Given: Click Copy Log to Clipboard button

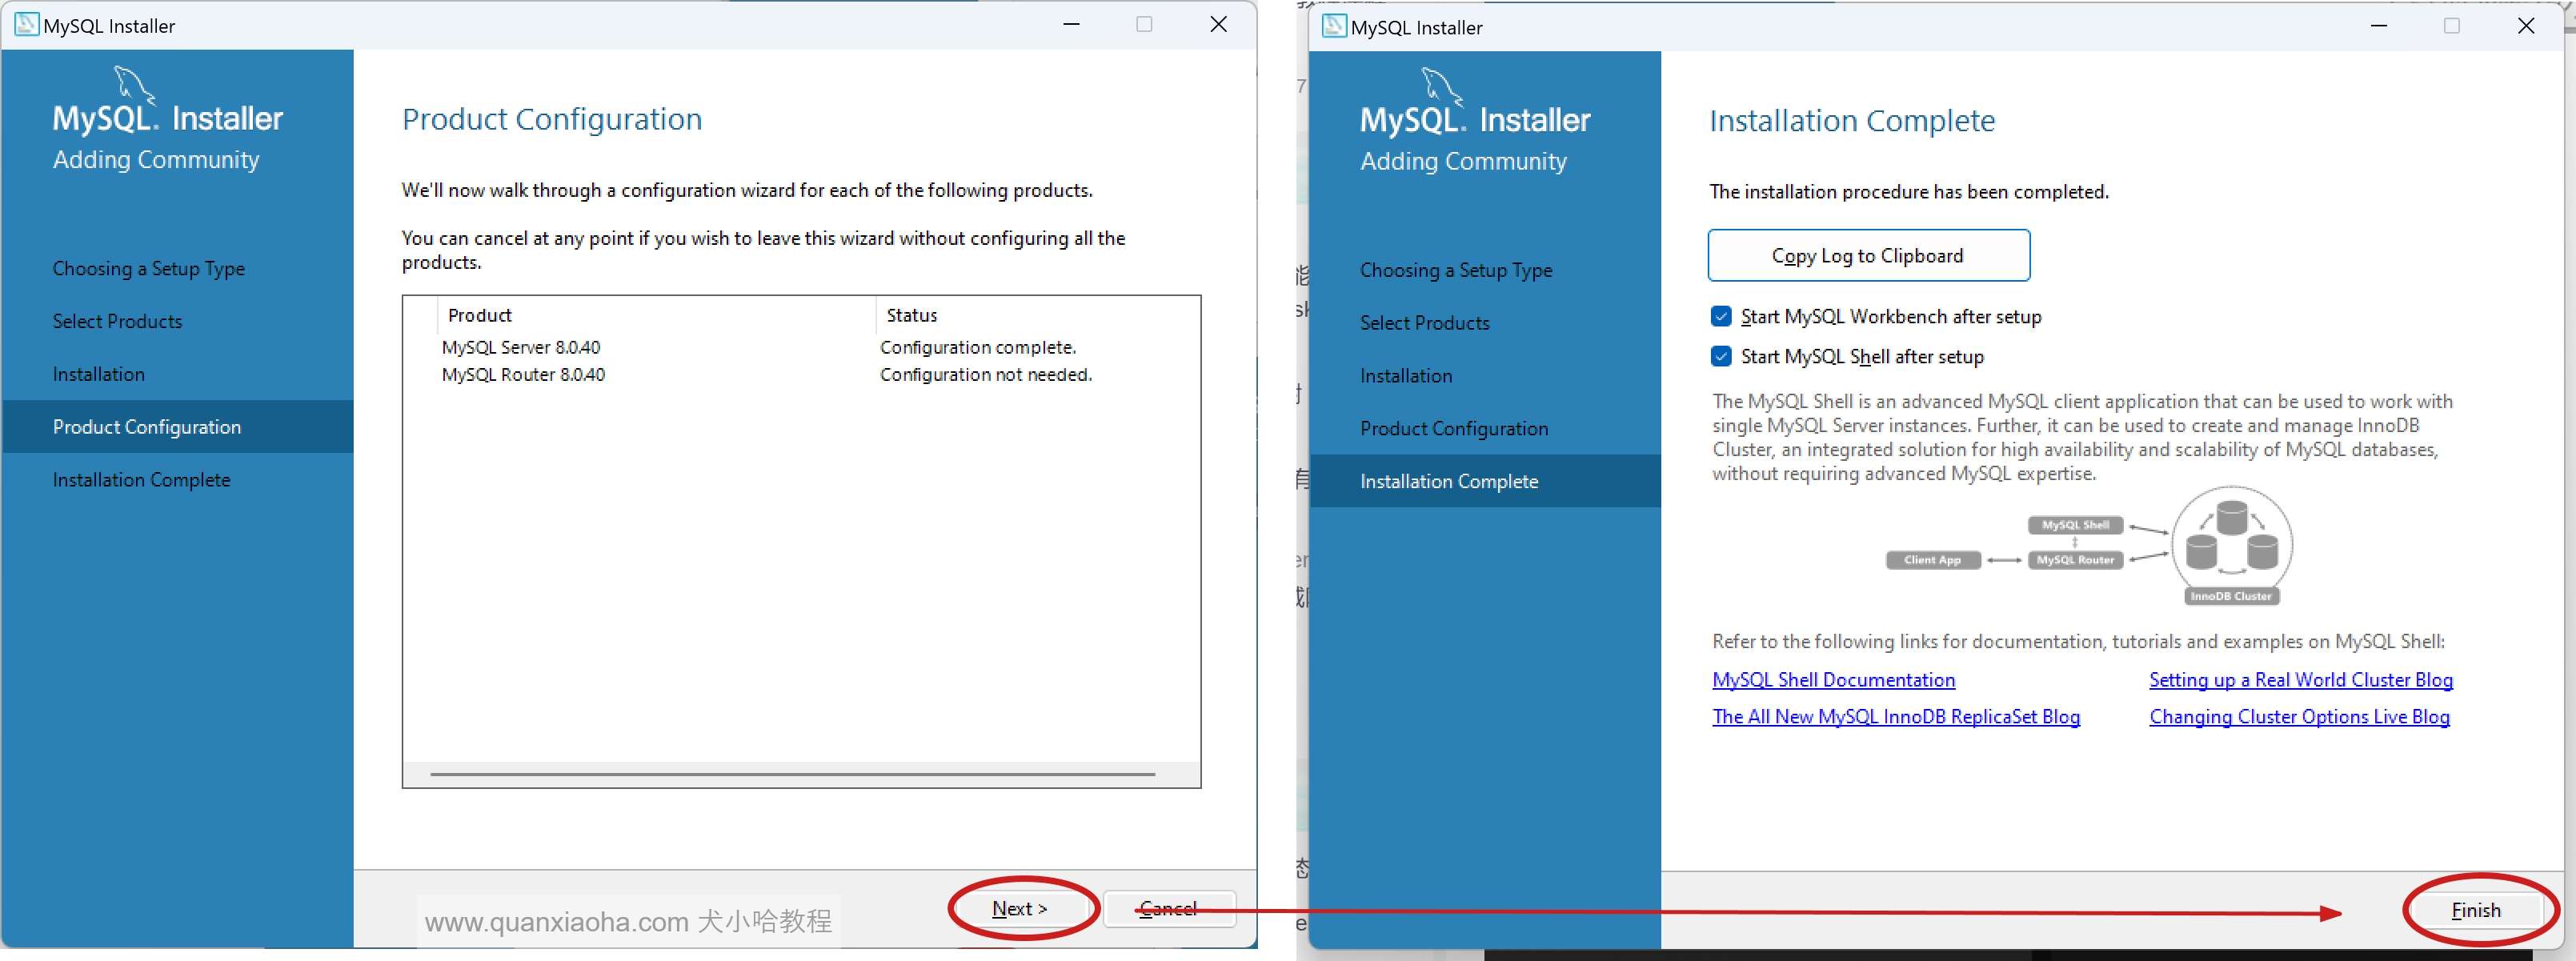Looking at the screenshot, I should click(x=1868, y=256).
